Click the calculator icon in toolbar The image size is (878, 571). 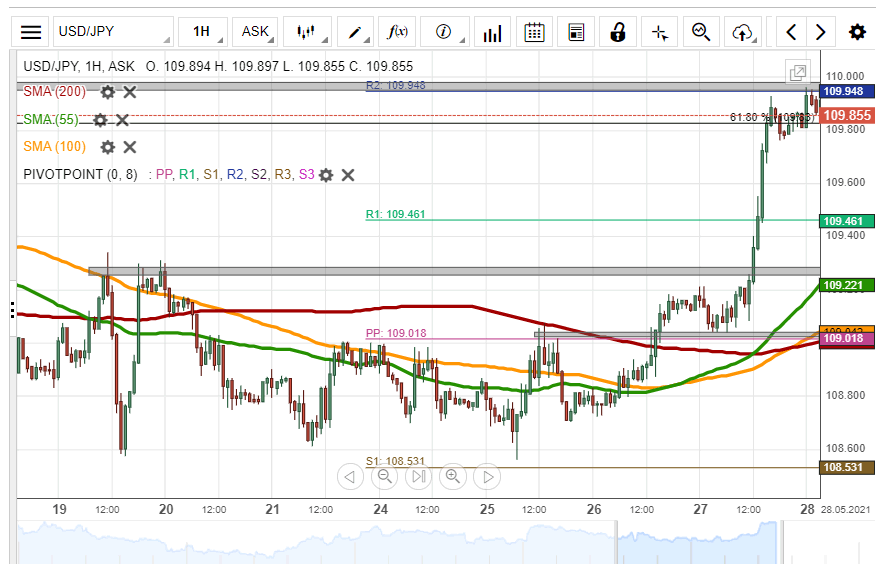coord(576,32)
